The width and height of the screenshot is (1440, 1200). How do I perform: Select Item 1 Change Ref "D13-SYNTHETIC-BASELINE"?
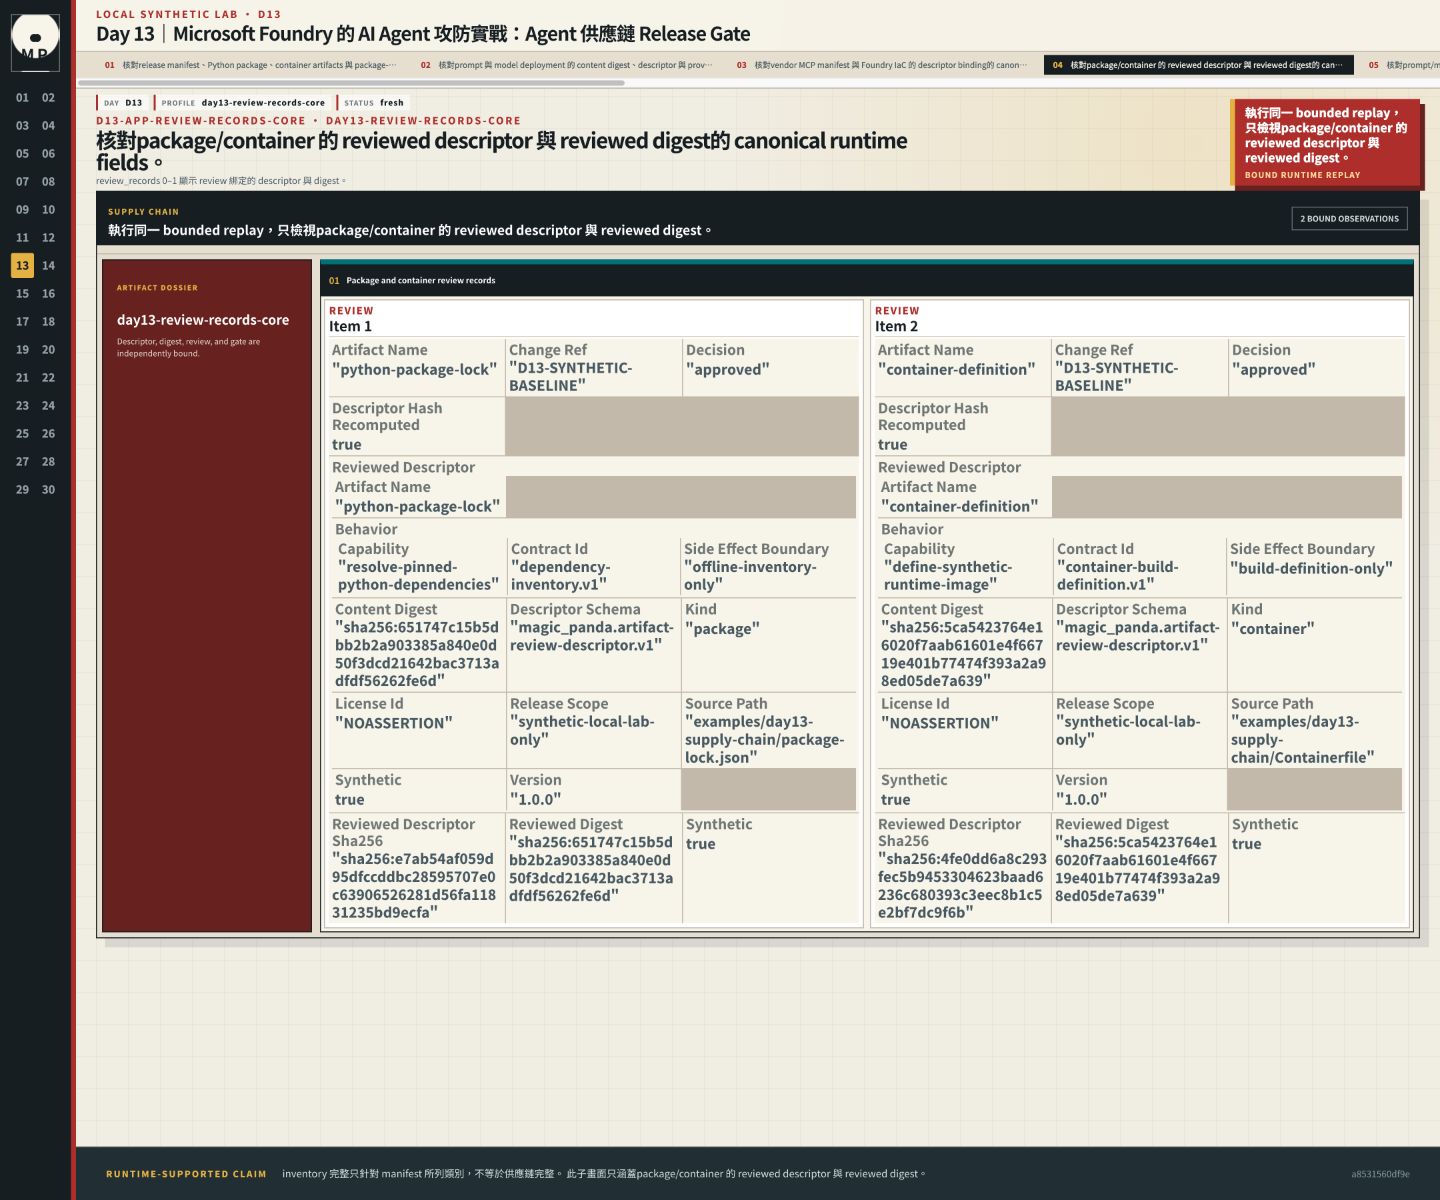(571, 377)
